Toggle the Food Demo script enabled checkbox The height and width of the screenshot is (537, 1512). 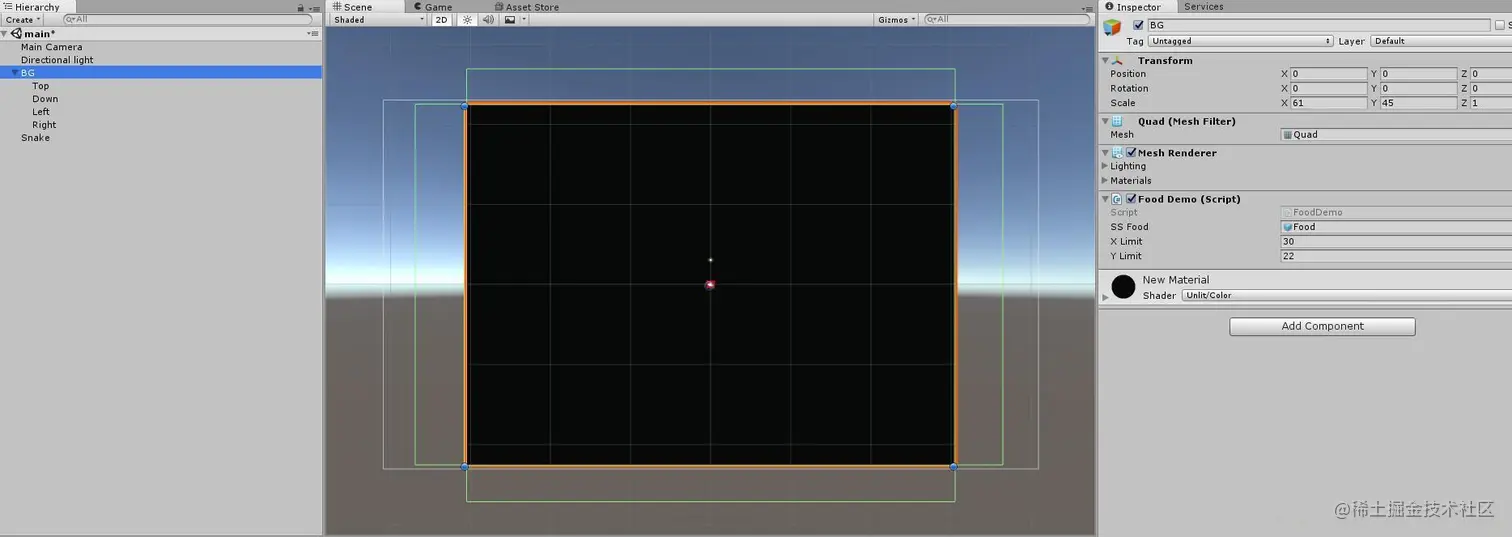click(x=1131, y=199)
